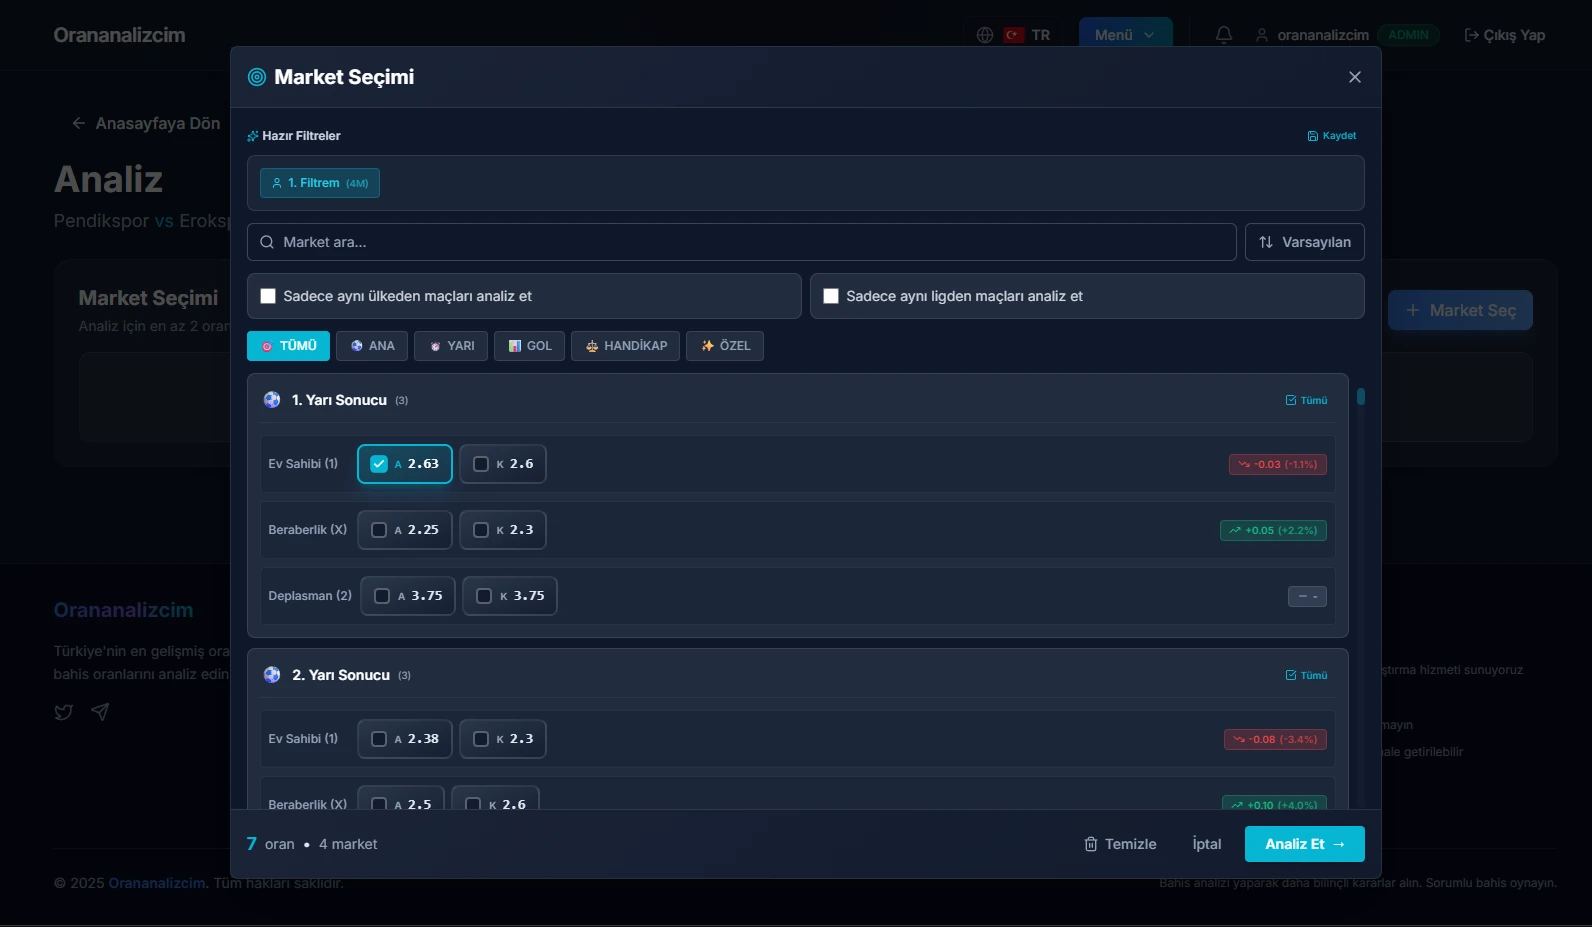
Task: Open the Varsayılan sort dropdown
Action: pyautogui.click(x=1304, y=242)
